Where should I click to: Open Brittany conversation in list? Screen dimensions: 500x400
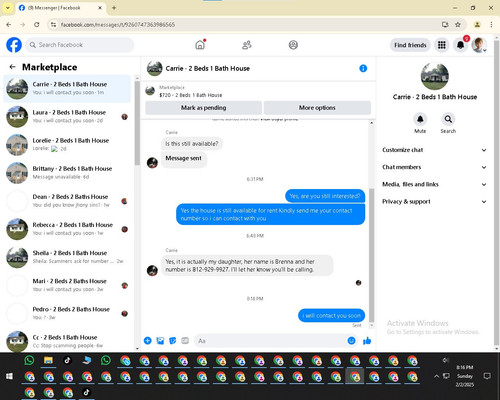pyautogui.click(x=67, y=173)
